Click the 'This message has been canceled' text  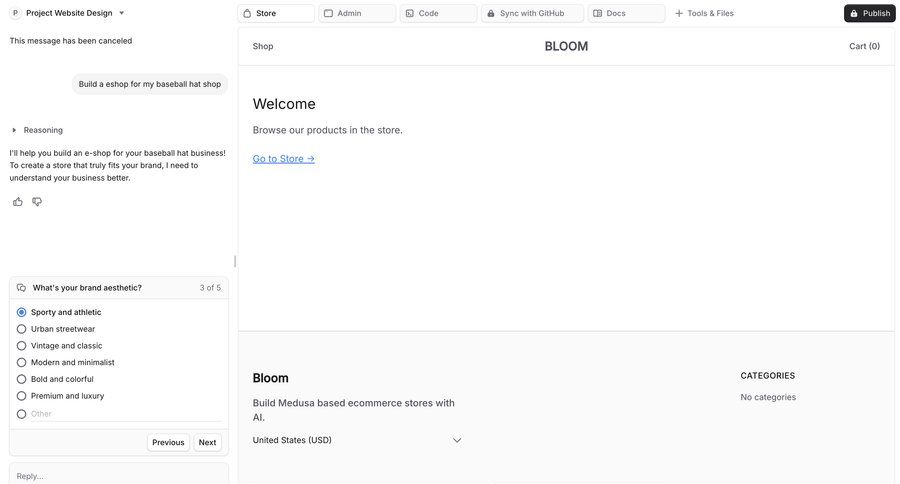coord(71,41)
